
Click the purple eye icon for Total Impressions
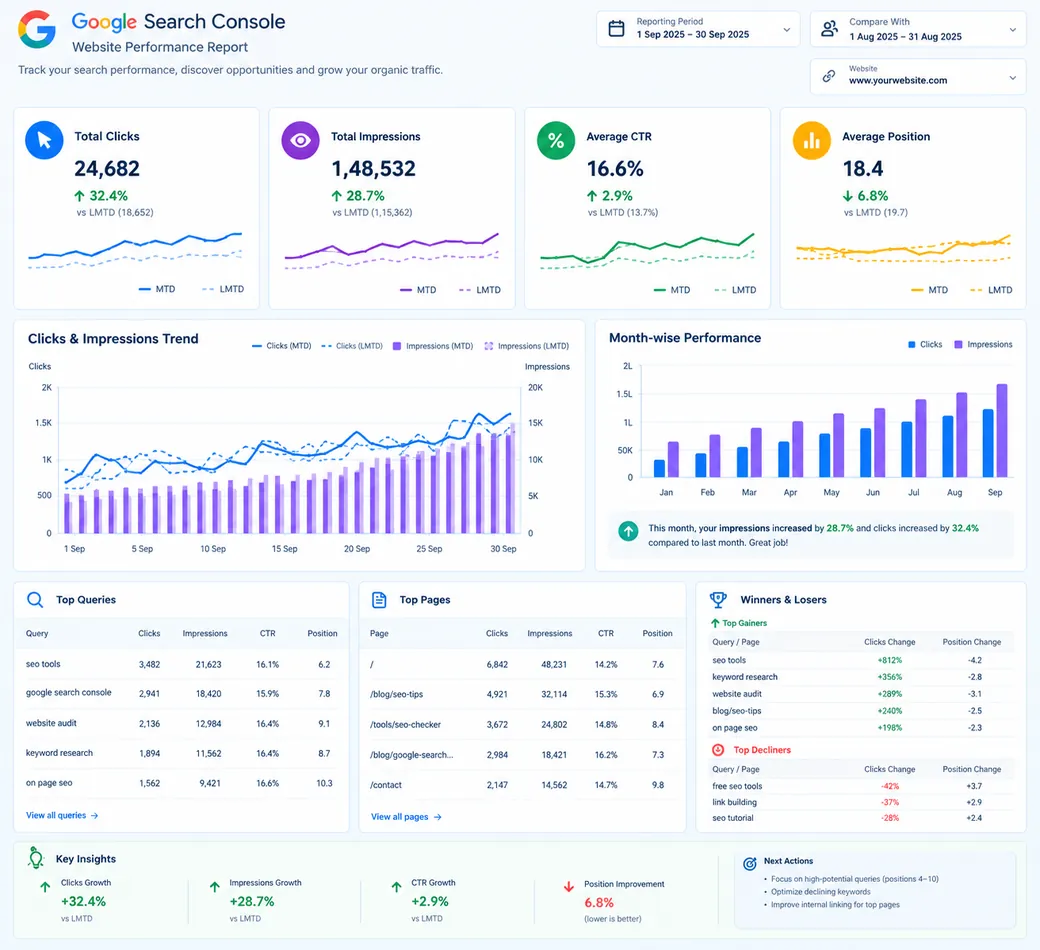tap(300, 140)
